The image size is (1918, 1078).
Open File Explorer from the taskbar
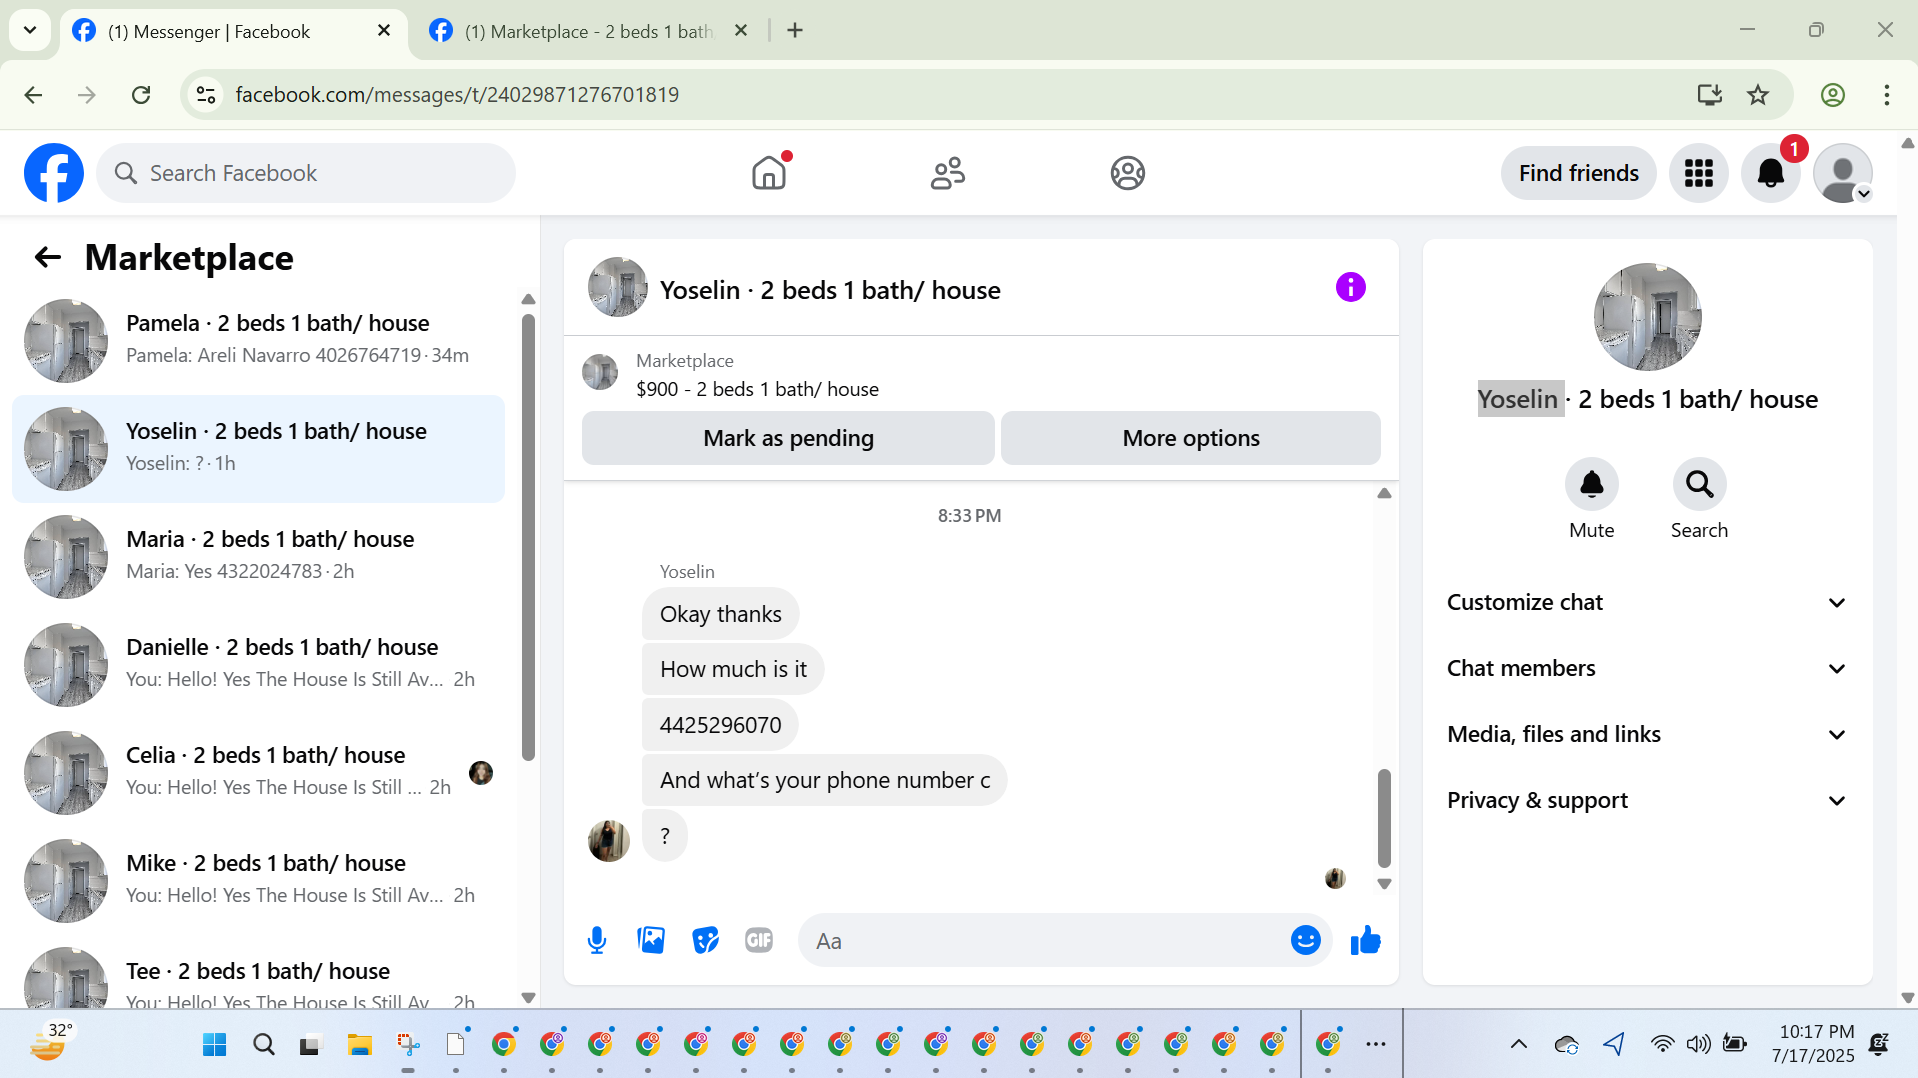(359, 1045)
